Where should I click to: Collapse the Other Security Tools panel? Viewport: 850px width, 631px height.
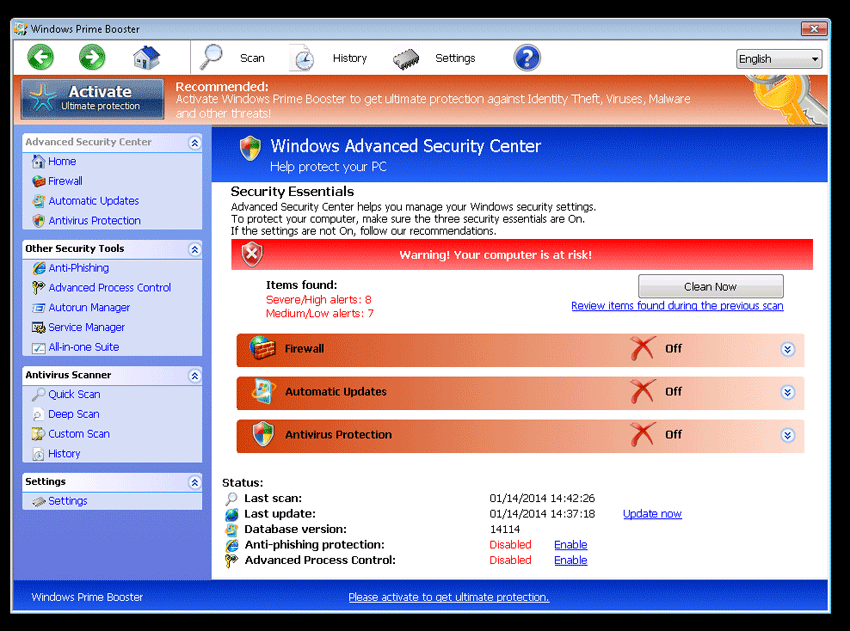coord(194,249)
